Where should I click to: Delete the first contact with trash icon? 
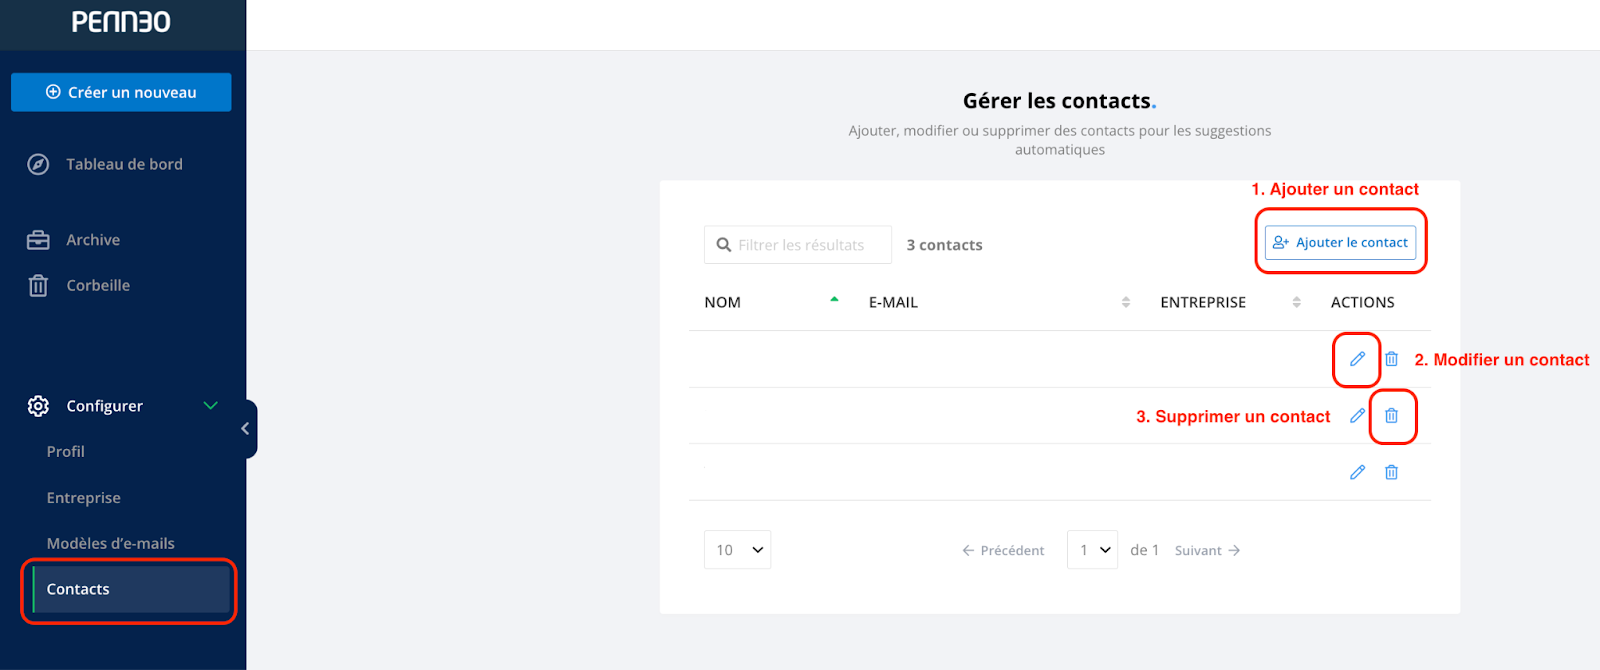[x=1391, y=359]
